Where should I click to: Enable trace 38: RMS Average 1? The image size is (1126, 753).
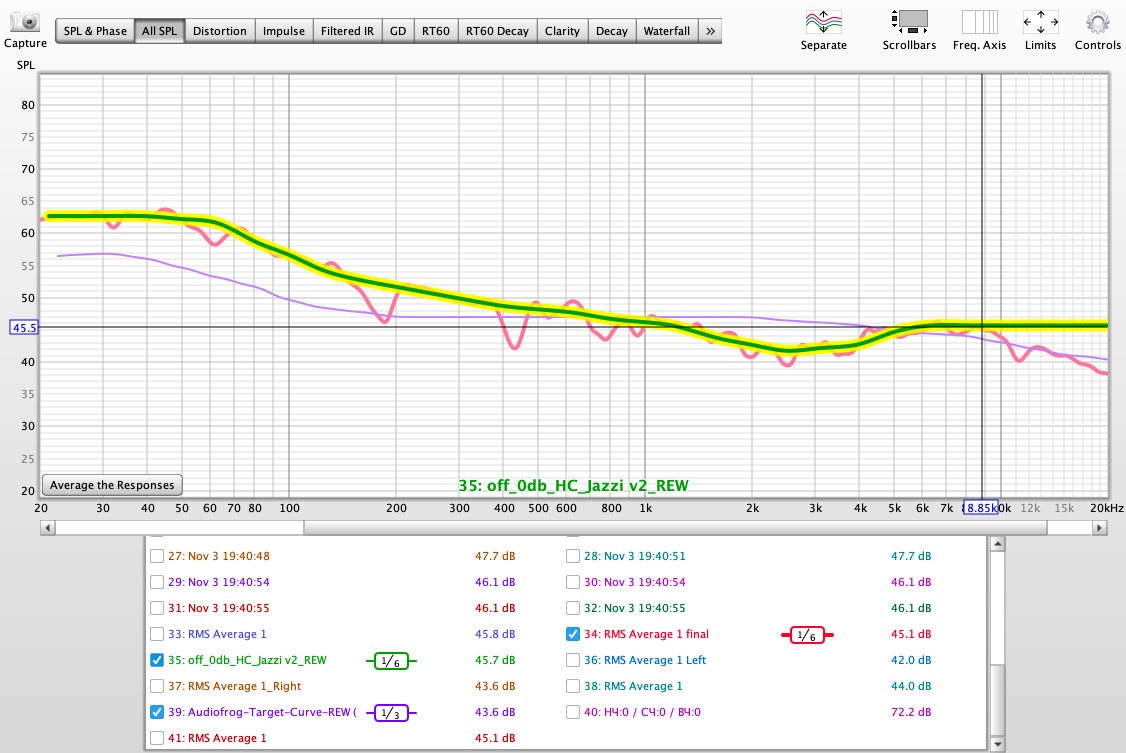point(572,686)
